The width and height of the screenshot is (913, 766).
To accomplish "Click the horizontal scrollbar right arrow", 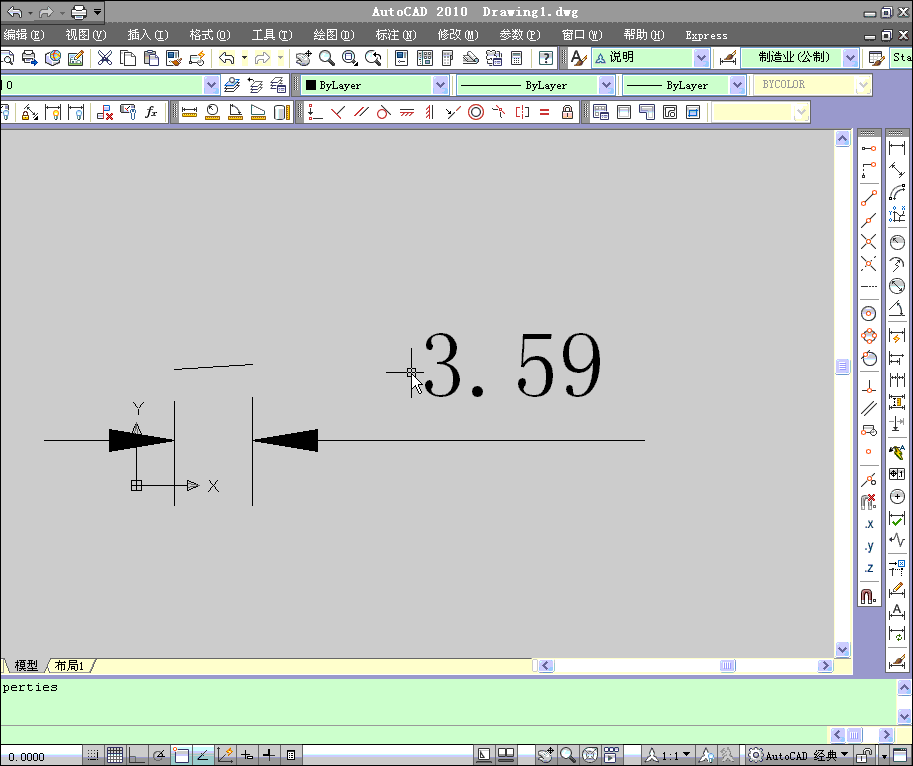I will 825,665.
